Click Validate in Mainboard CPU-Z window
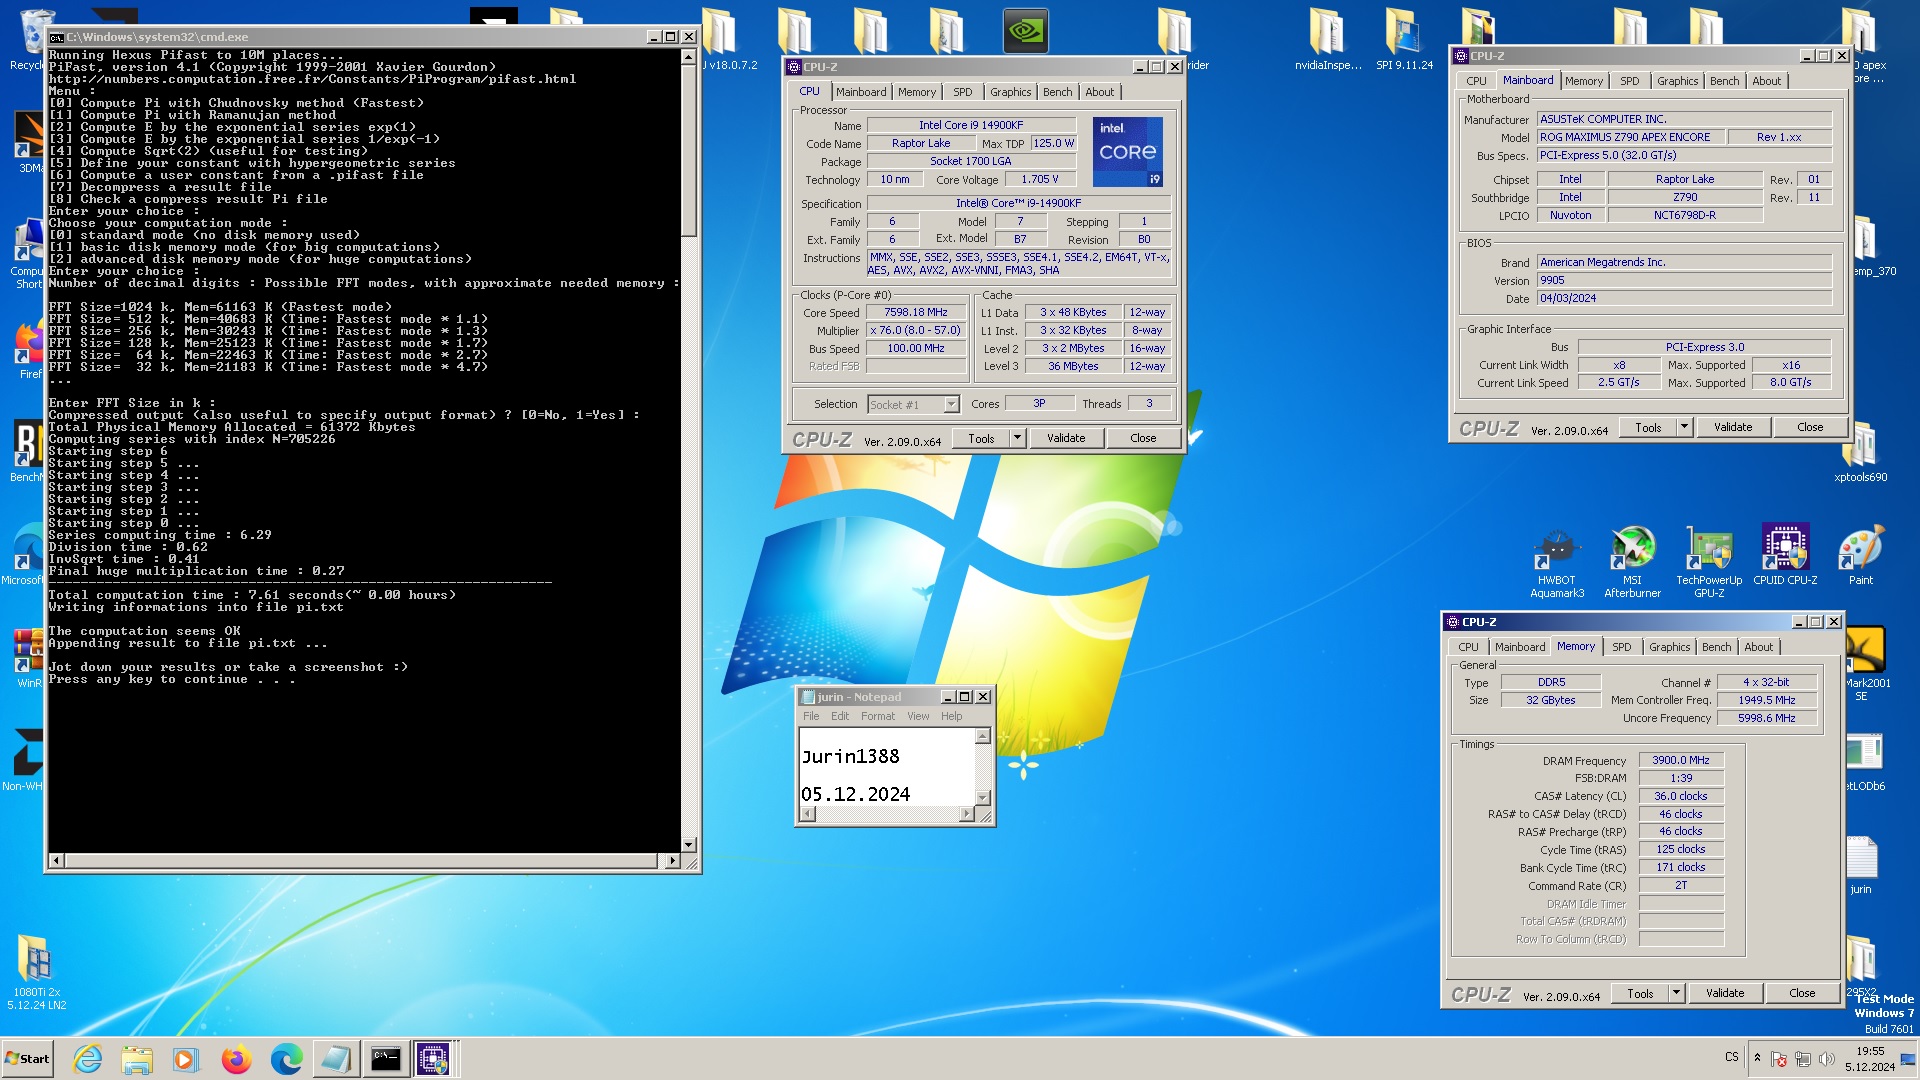 (x=1733, y=427)
